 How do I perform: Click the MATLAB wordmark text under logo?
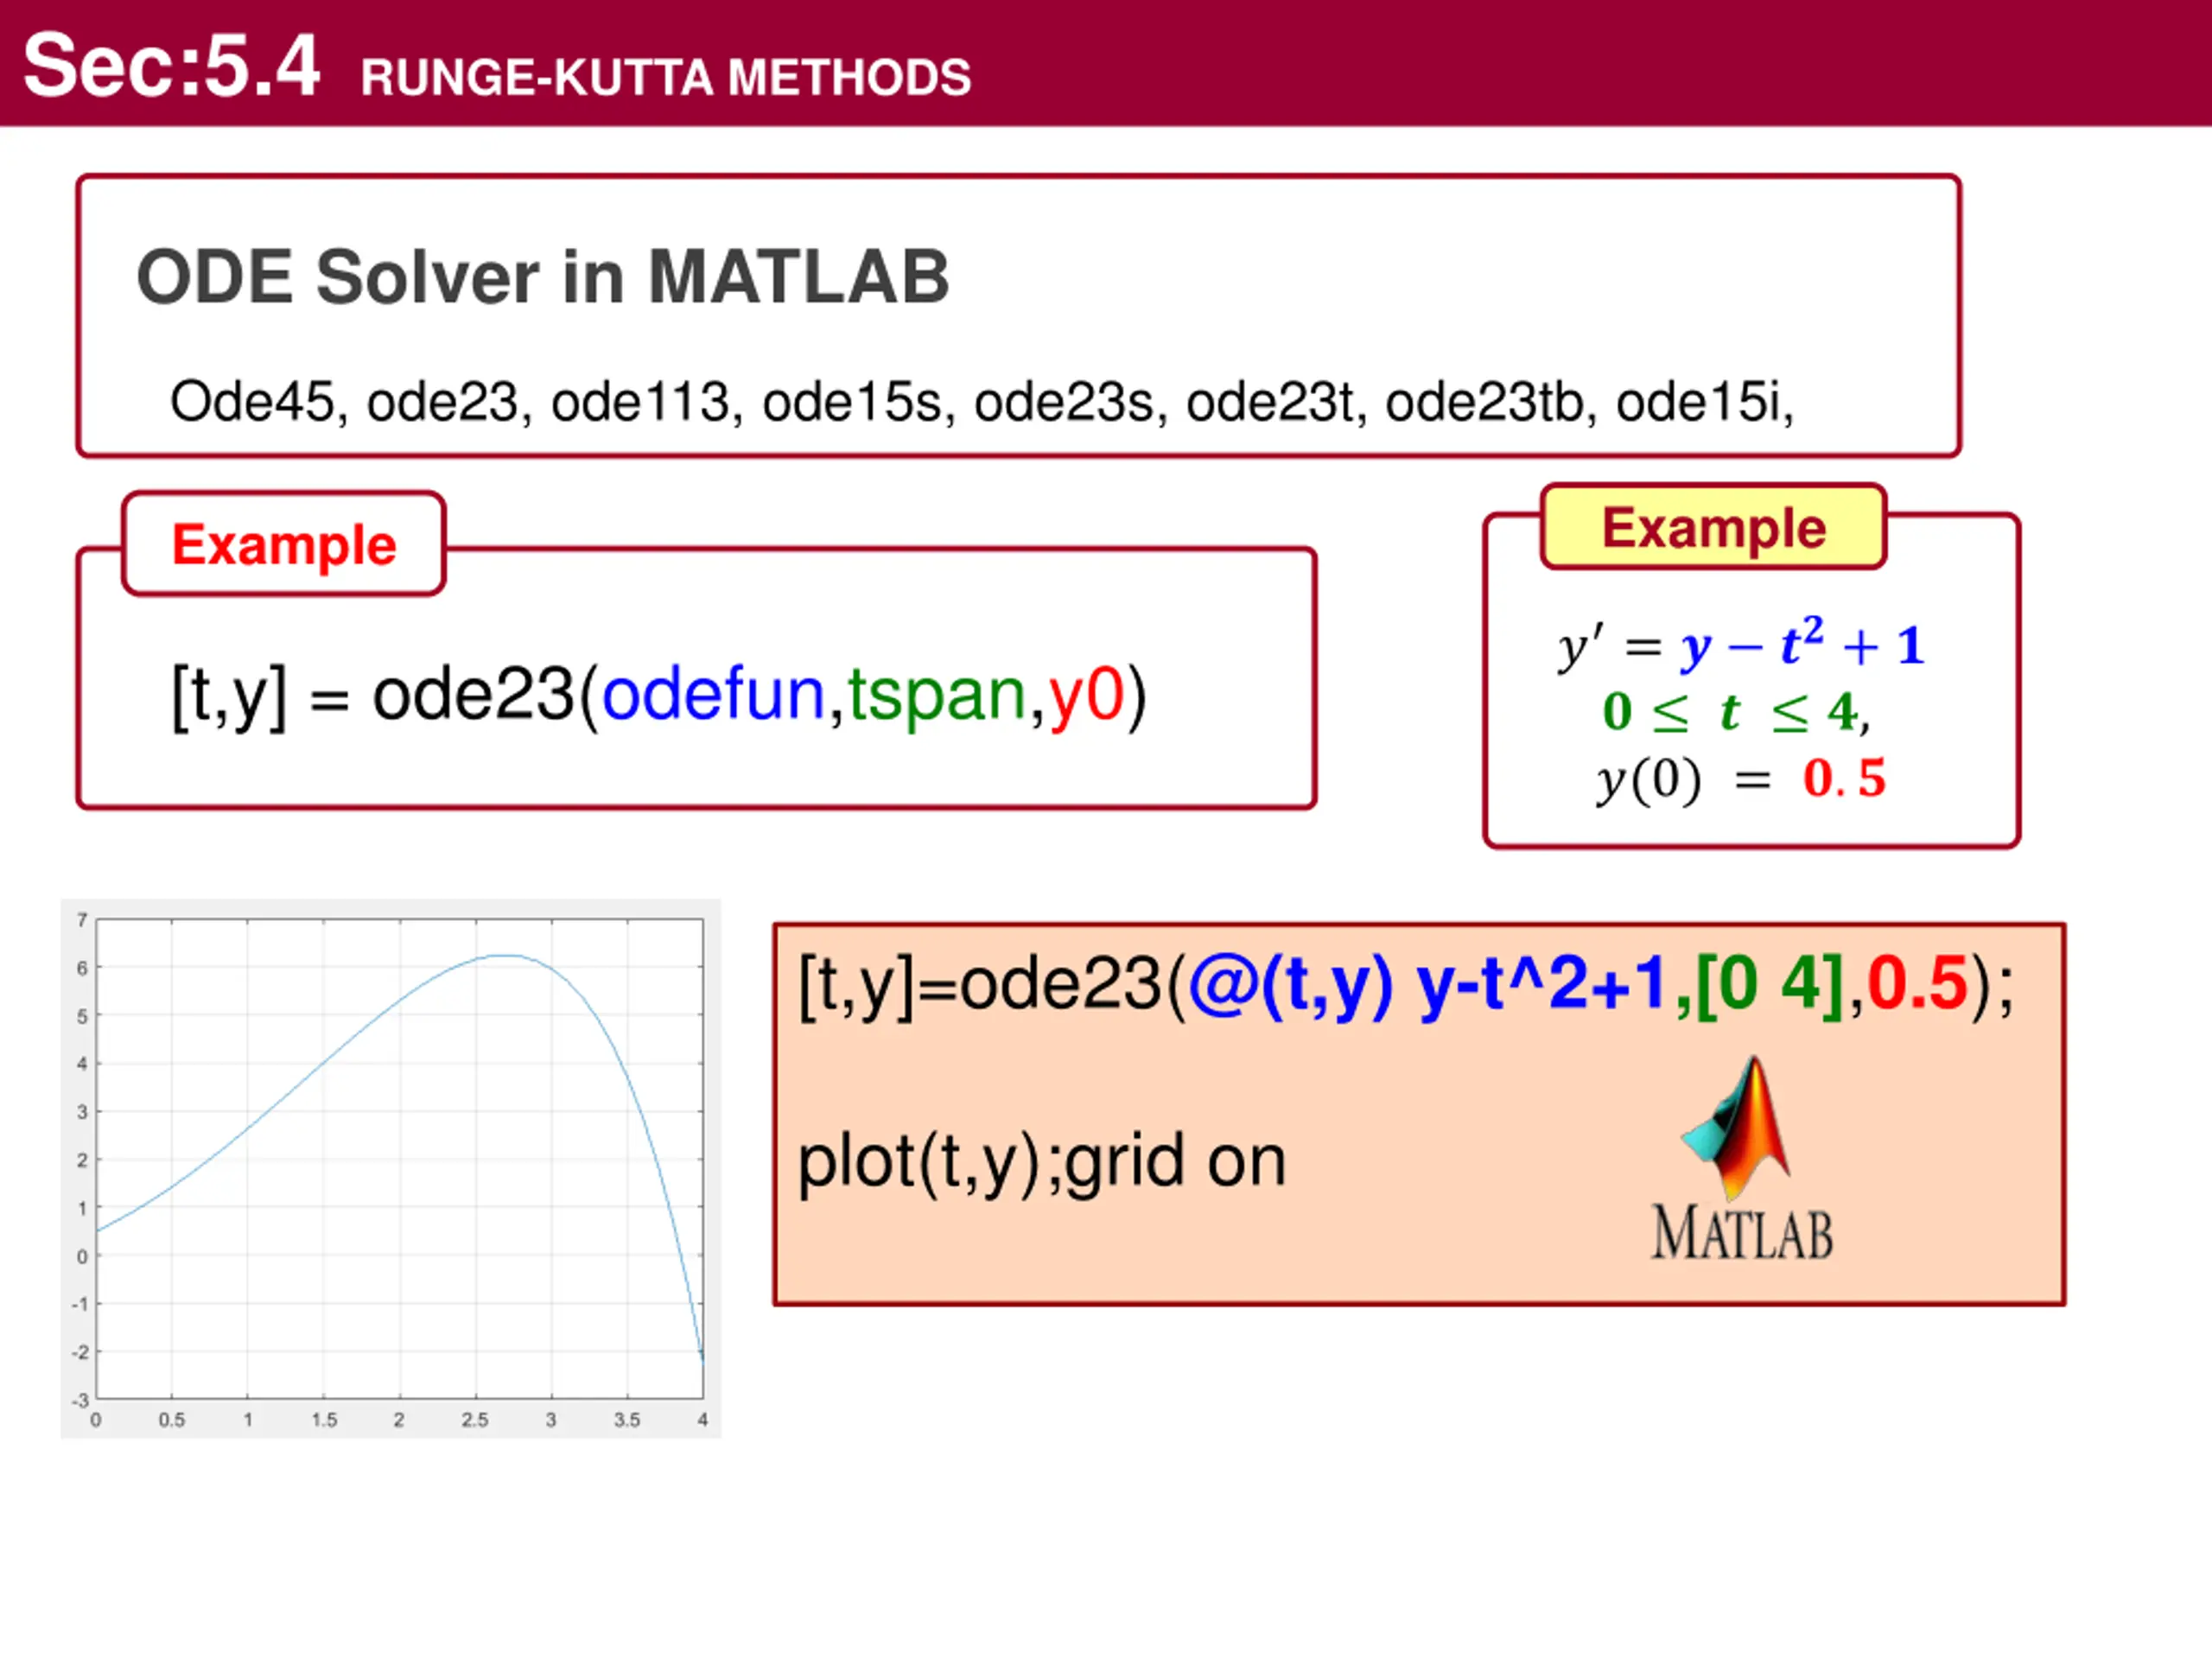[1742, 1233]
